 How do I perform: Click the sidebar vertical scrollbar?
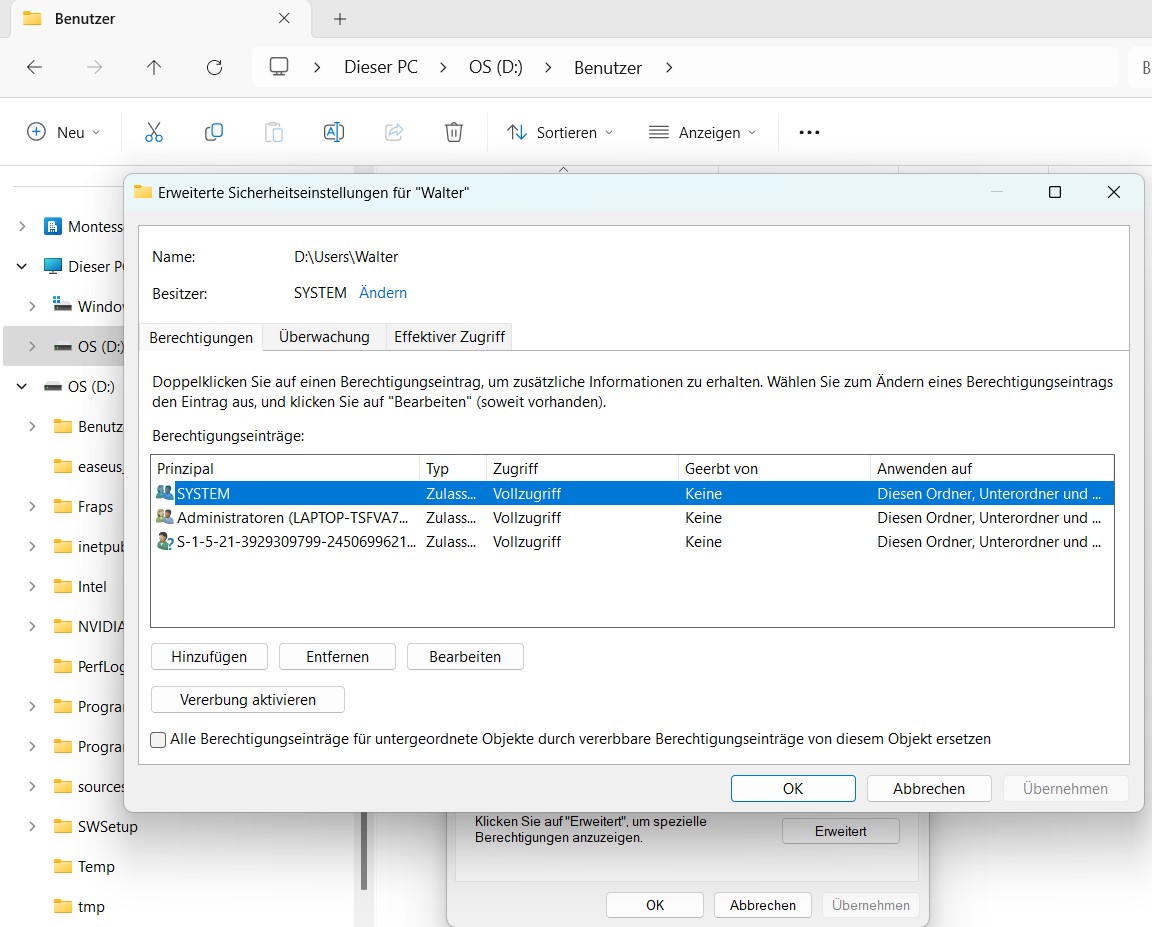pyautogui.click(x=363, y=851)
